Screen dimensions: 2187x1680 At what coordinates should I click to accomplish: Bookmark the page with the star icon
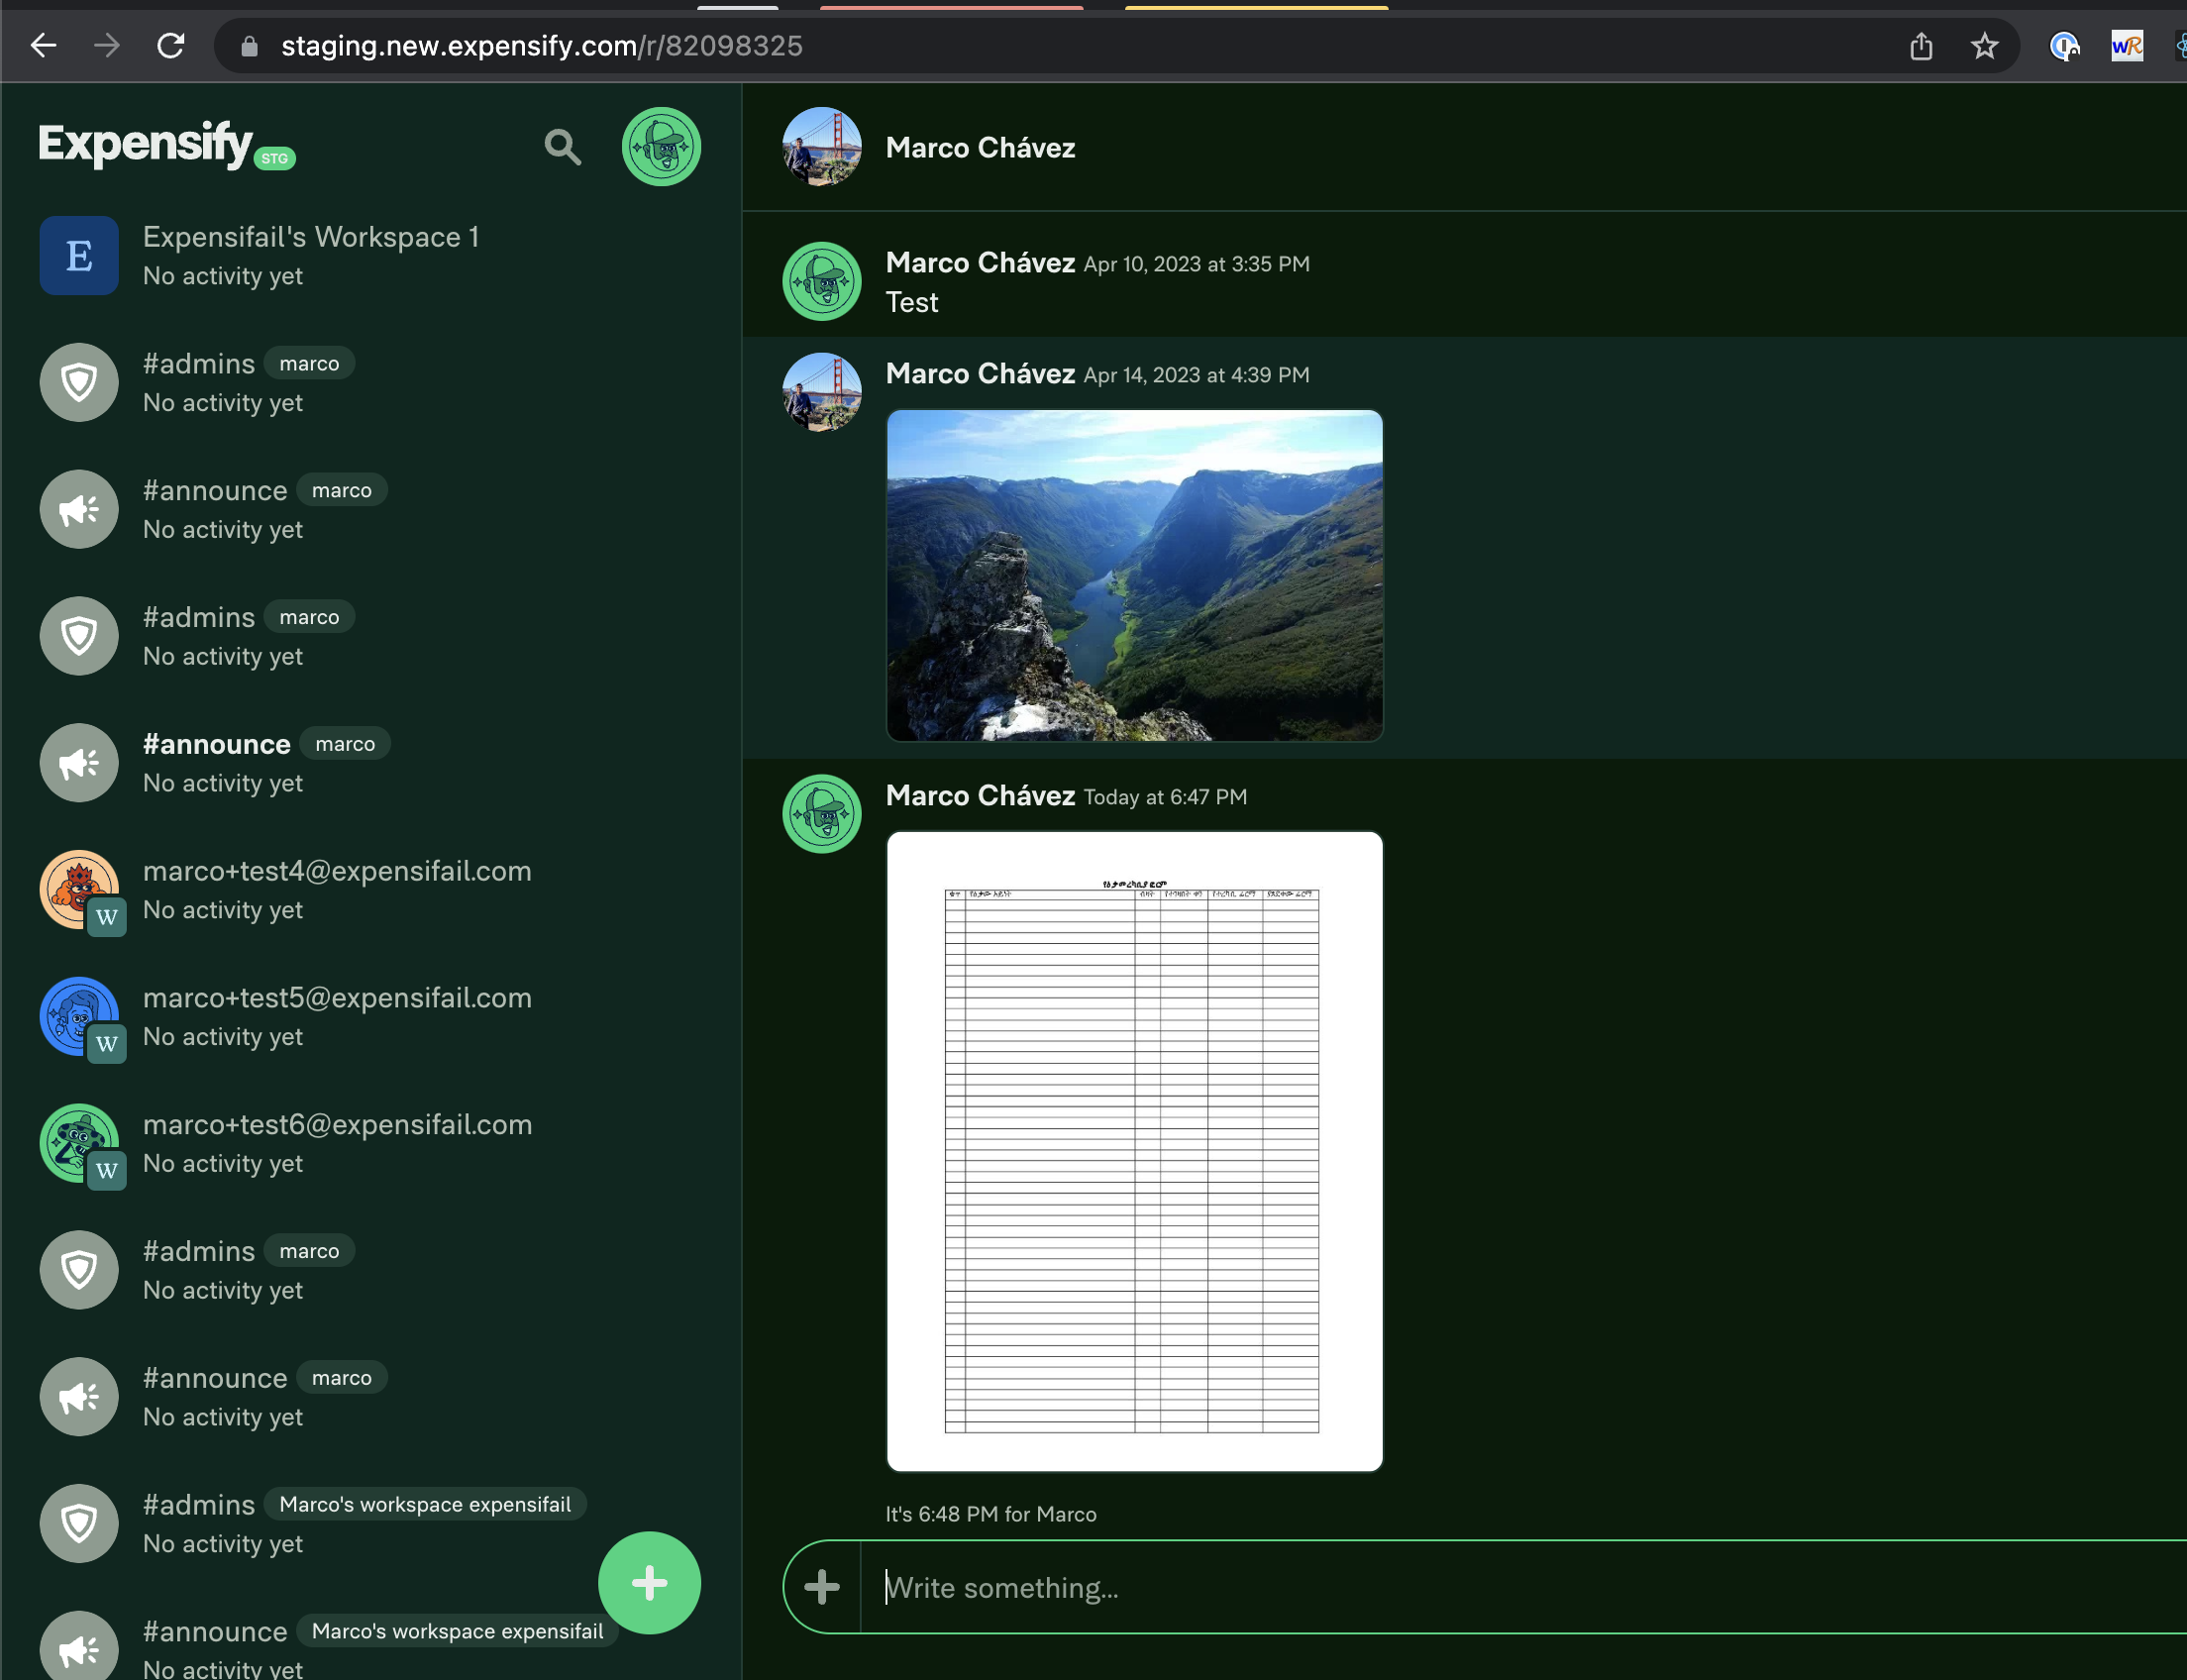click(x=1984, y=45)
